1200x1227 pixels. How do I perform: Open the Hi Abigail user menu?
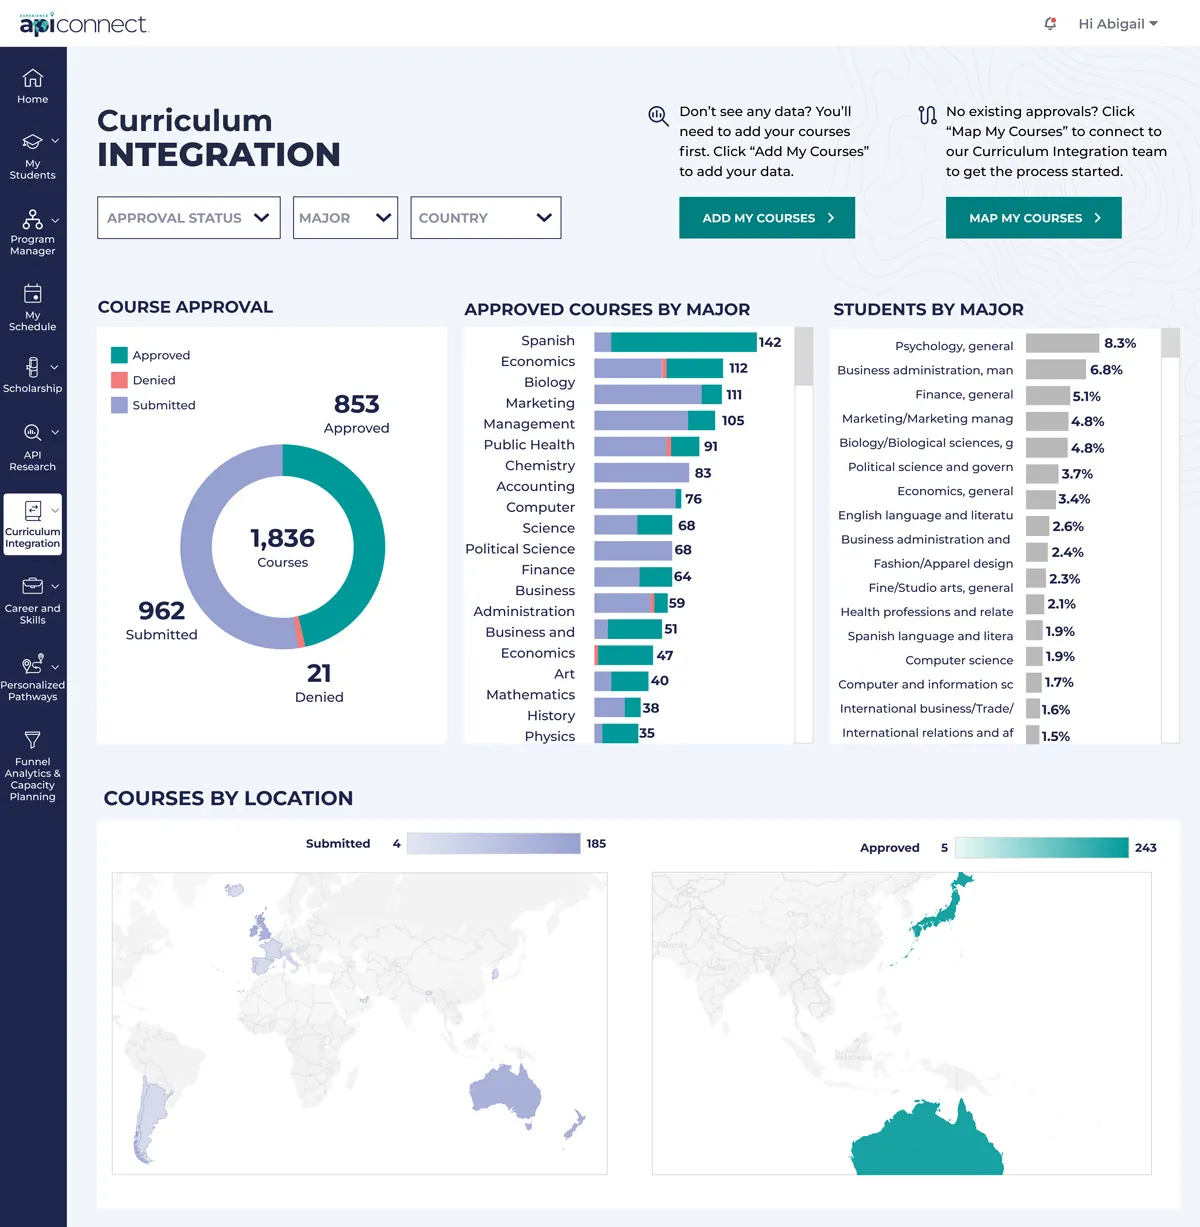(x=1118, y=23)
